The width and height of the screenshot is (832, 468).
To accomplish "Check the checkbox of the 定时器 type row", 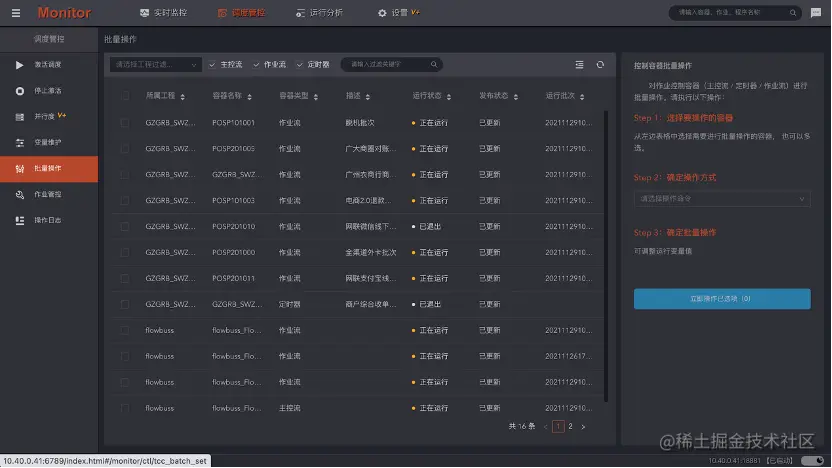I will tap(125, 305).
